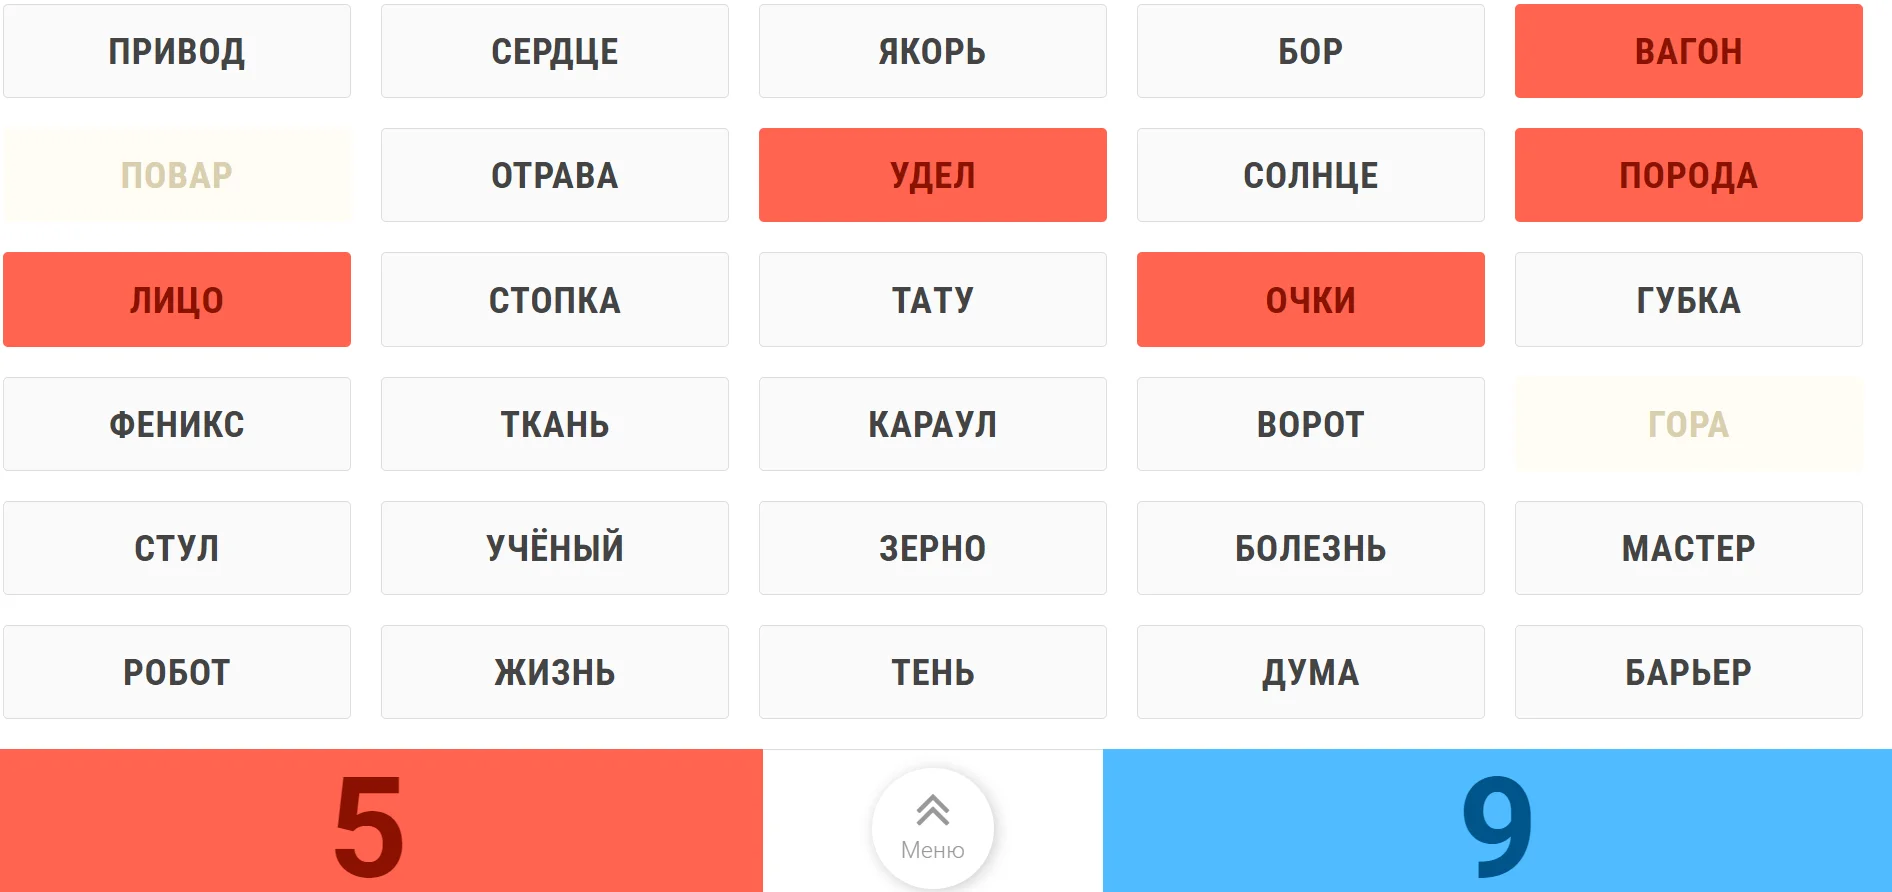Select the ОТРАВА word card
The width and height of the screenshot is (1892, 892).
pos(555,175)
